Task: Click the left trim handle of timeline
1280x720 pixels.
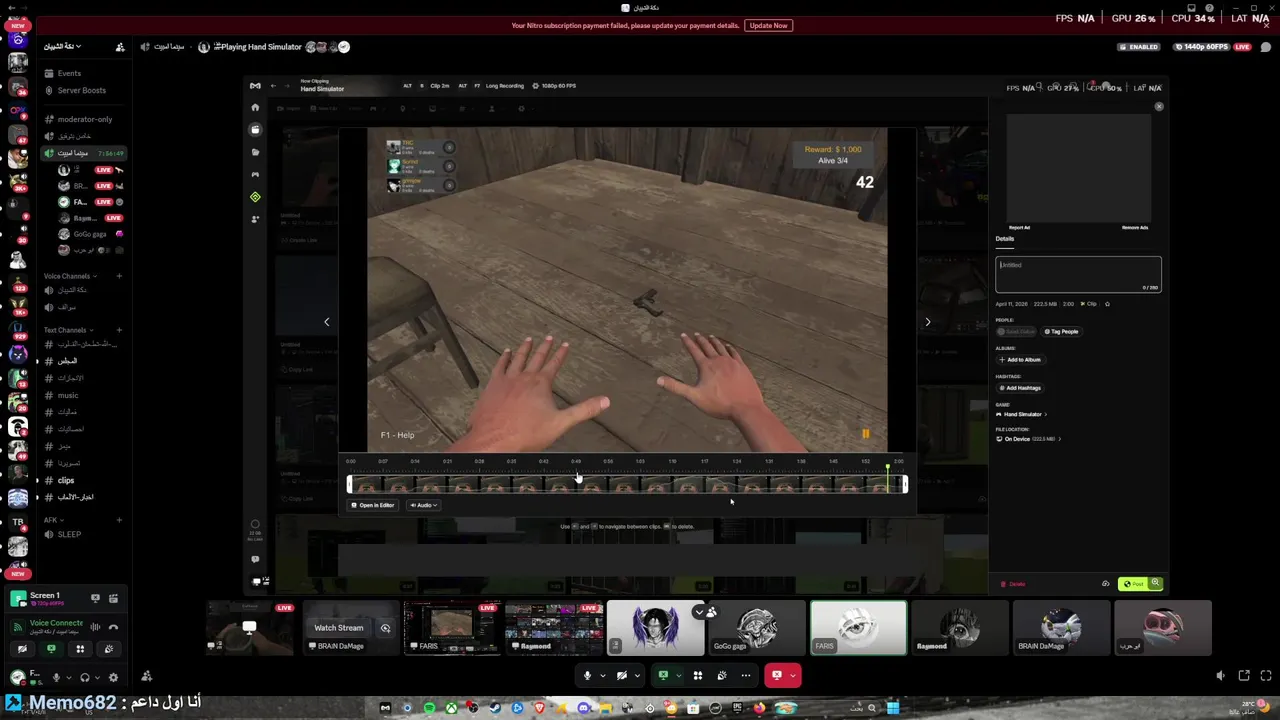Action: 350,484
